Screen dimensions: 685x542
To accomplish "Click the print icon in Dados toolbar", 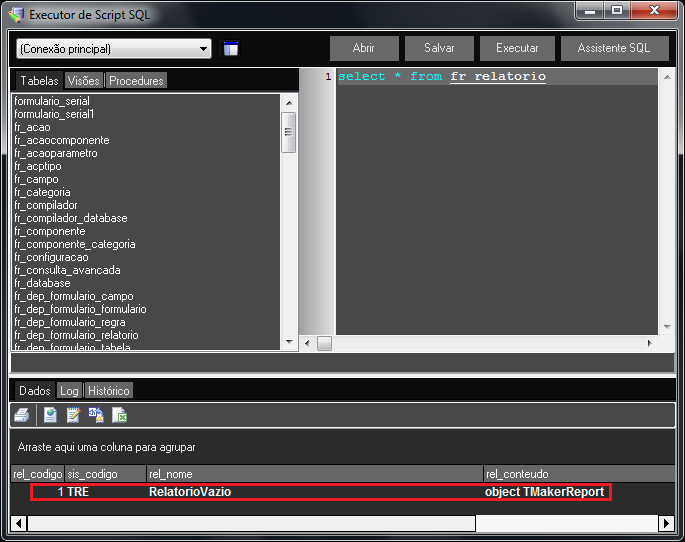I will (21, 415).
